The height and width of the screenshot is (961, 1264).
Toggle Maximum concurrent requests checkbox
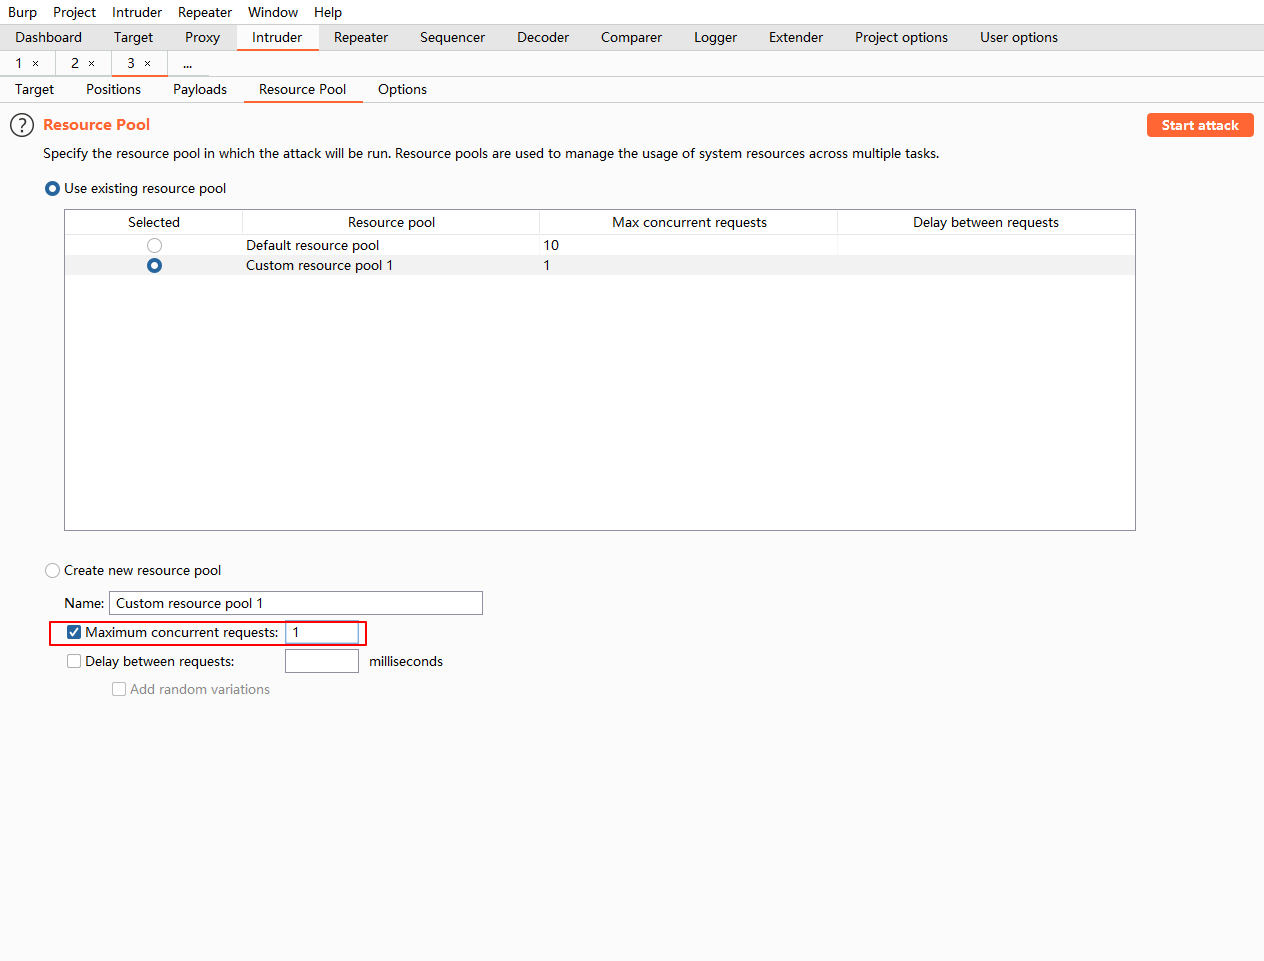pyautogui.click(x=74, y=632)
